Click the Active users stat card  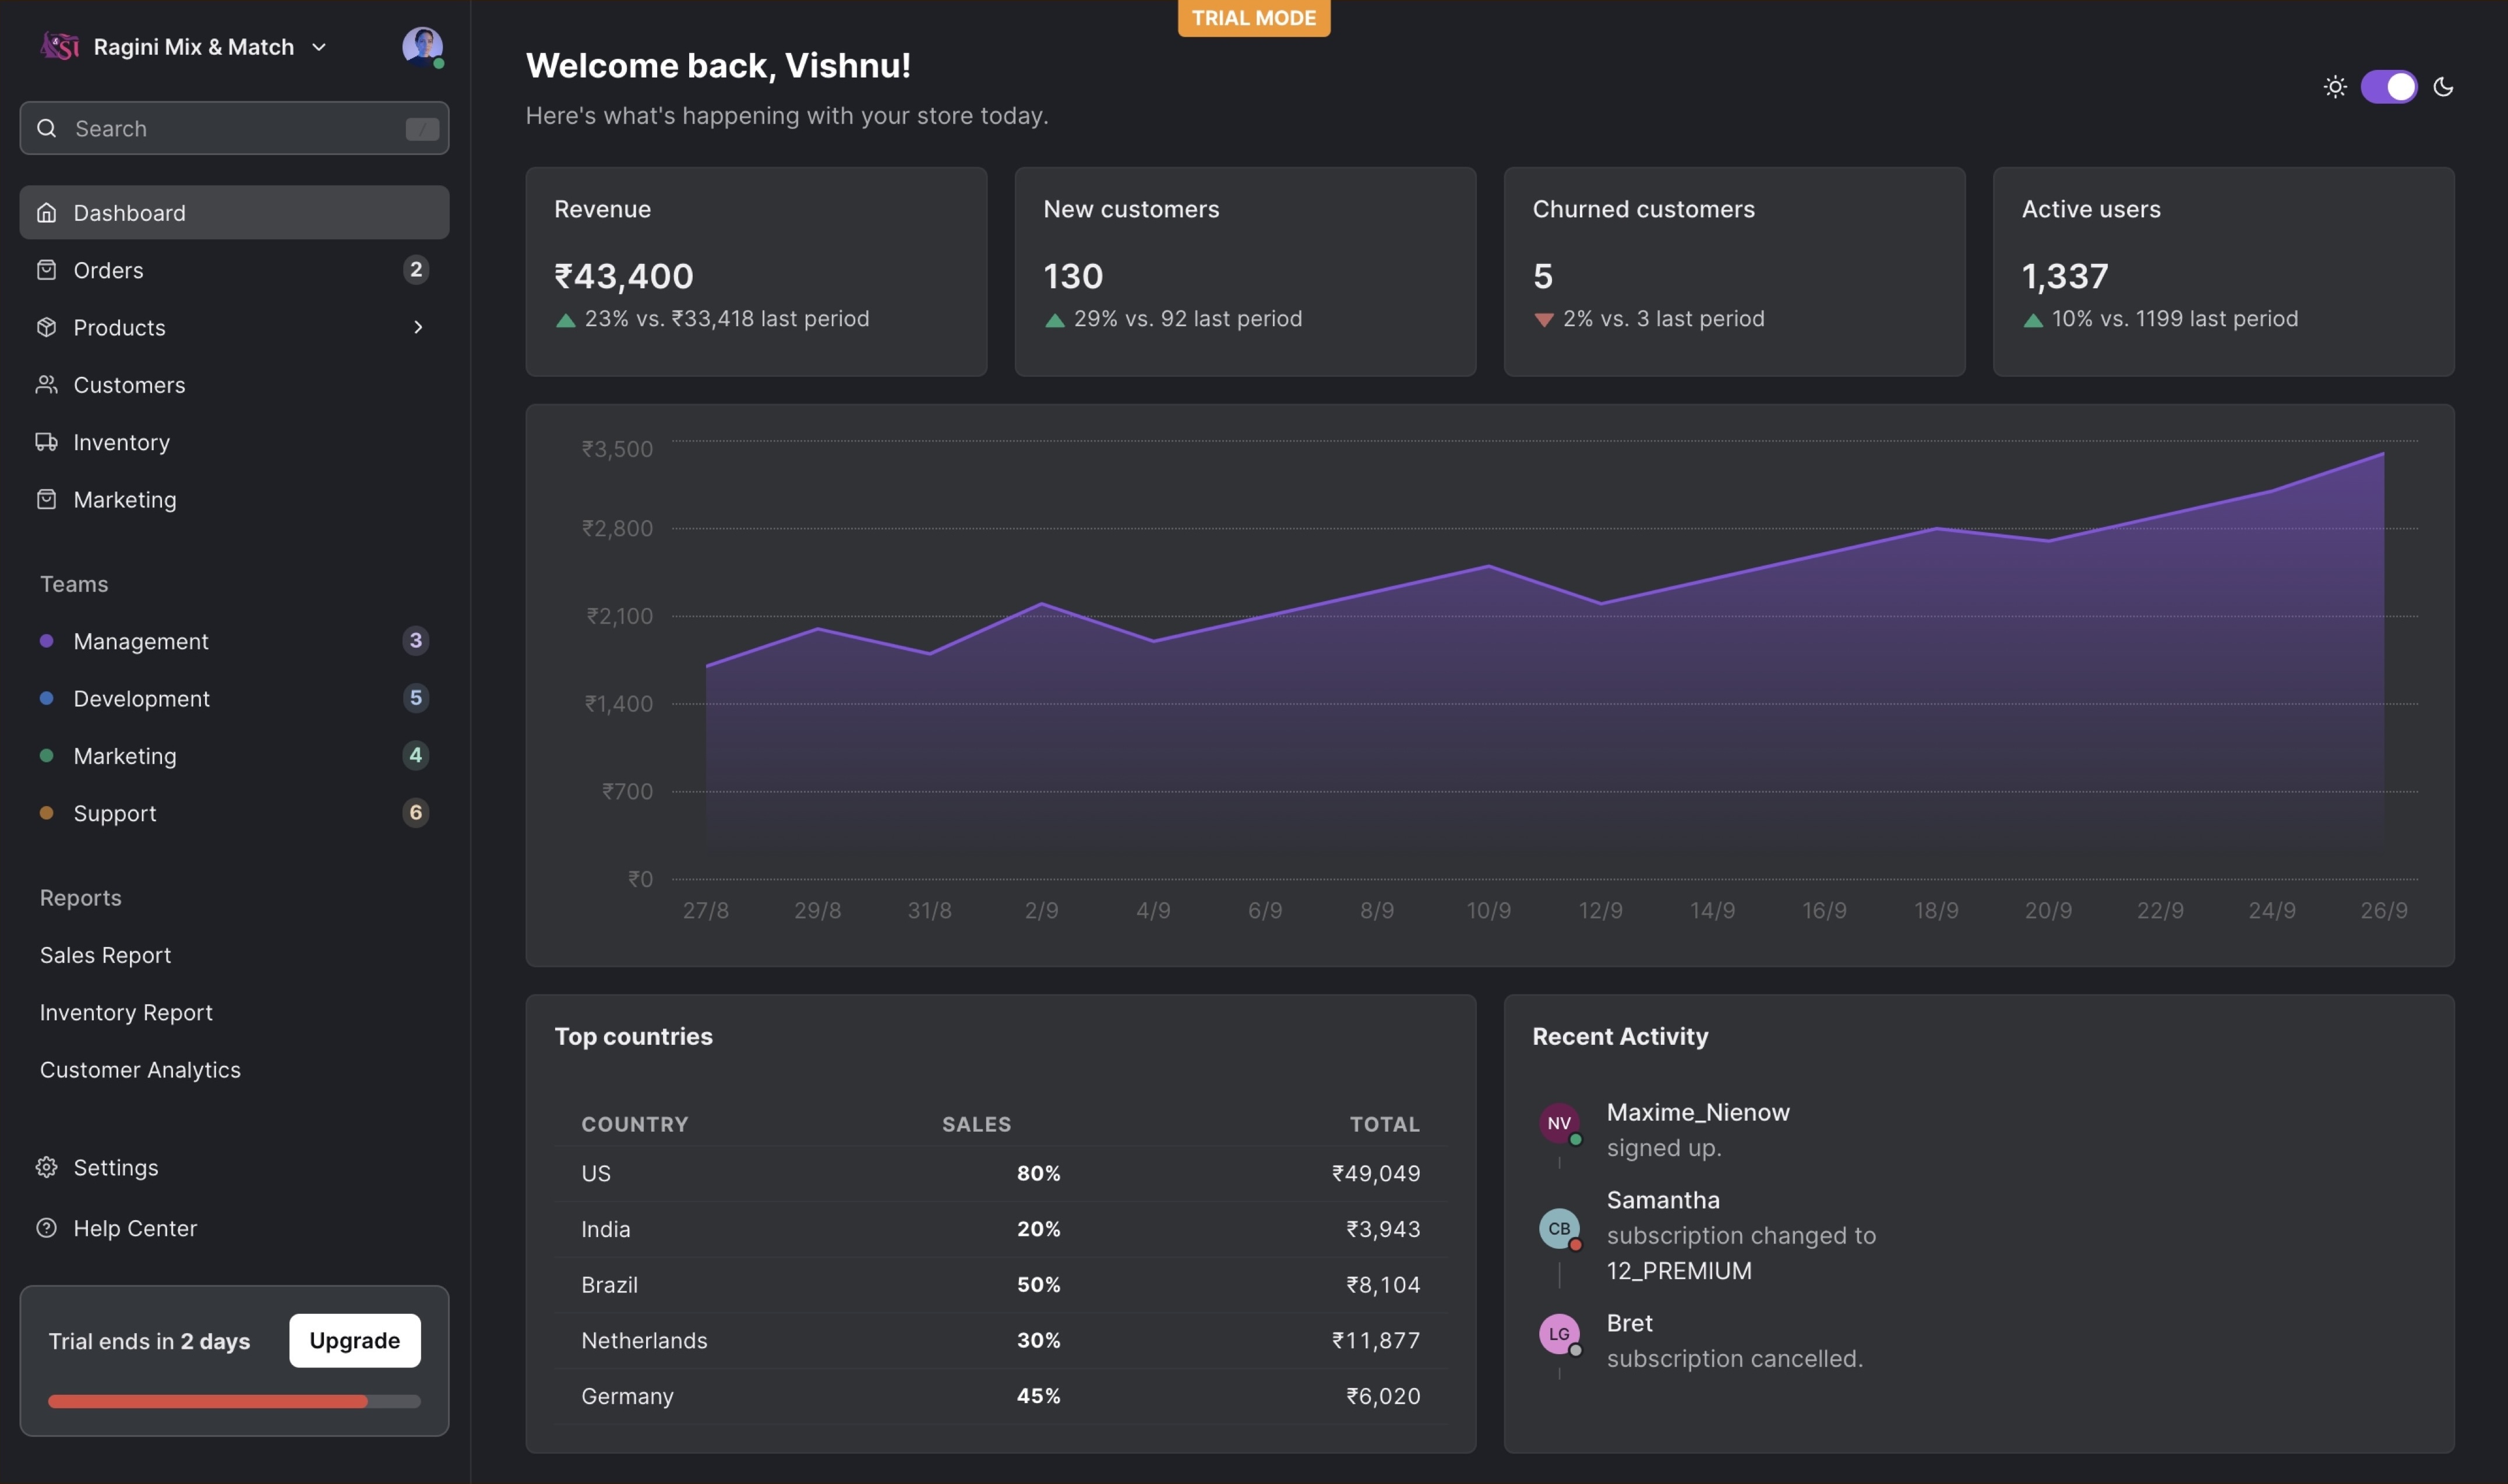tap(2223, 272)
